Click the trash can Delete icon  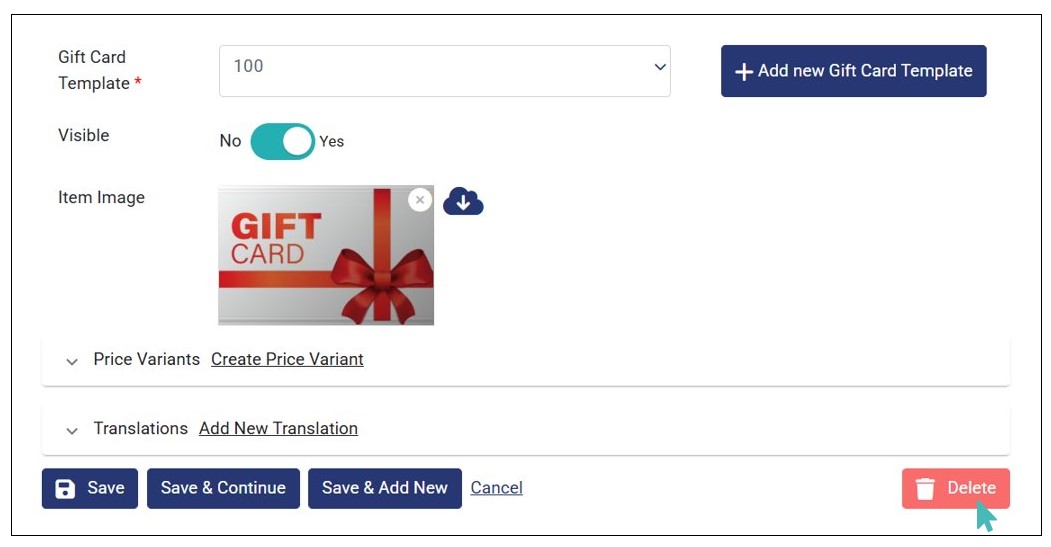tap(925, 489)
